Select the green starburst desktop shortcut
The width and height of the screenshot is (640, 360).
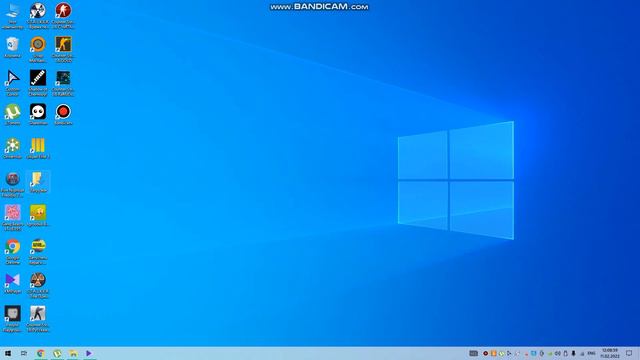pyautogui.click(x=13, y=148)
